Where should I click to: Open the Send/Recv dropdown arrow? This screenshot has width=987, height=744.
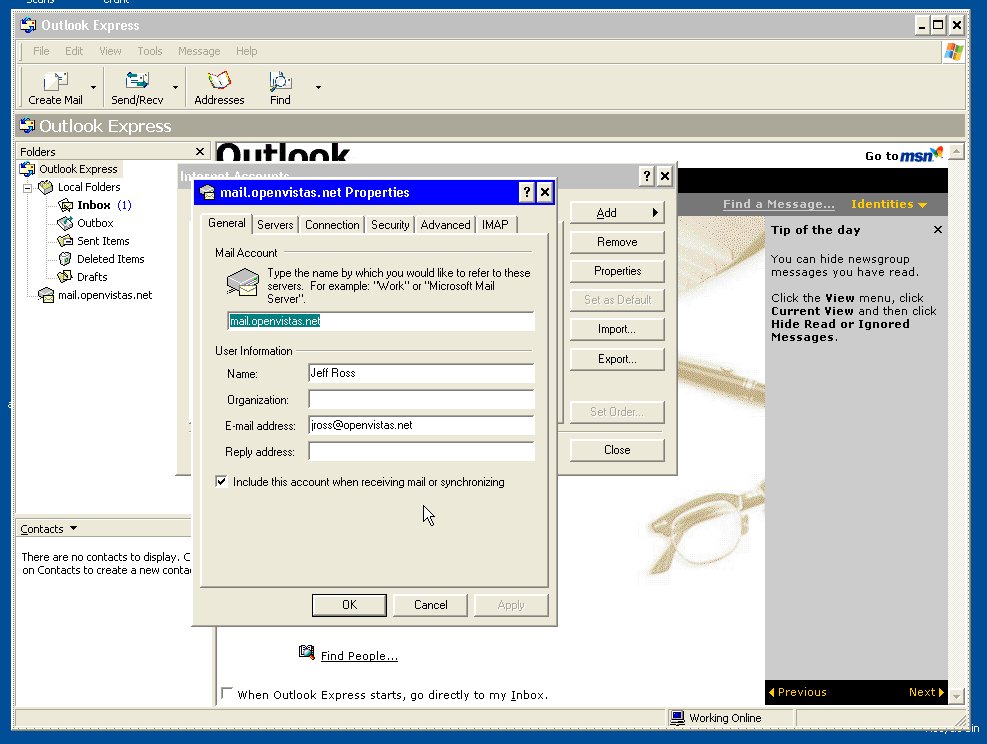click(175, 87)
